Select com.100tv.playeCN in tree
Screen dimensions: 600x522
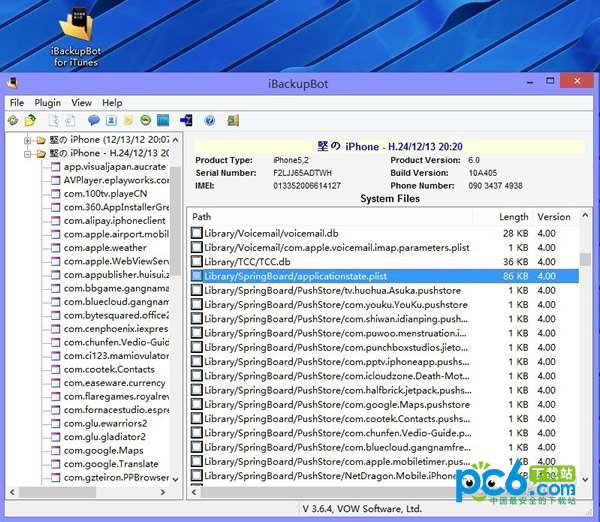point(106,194)
